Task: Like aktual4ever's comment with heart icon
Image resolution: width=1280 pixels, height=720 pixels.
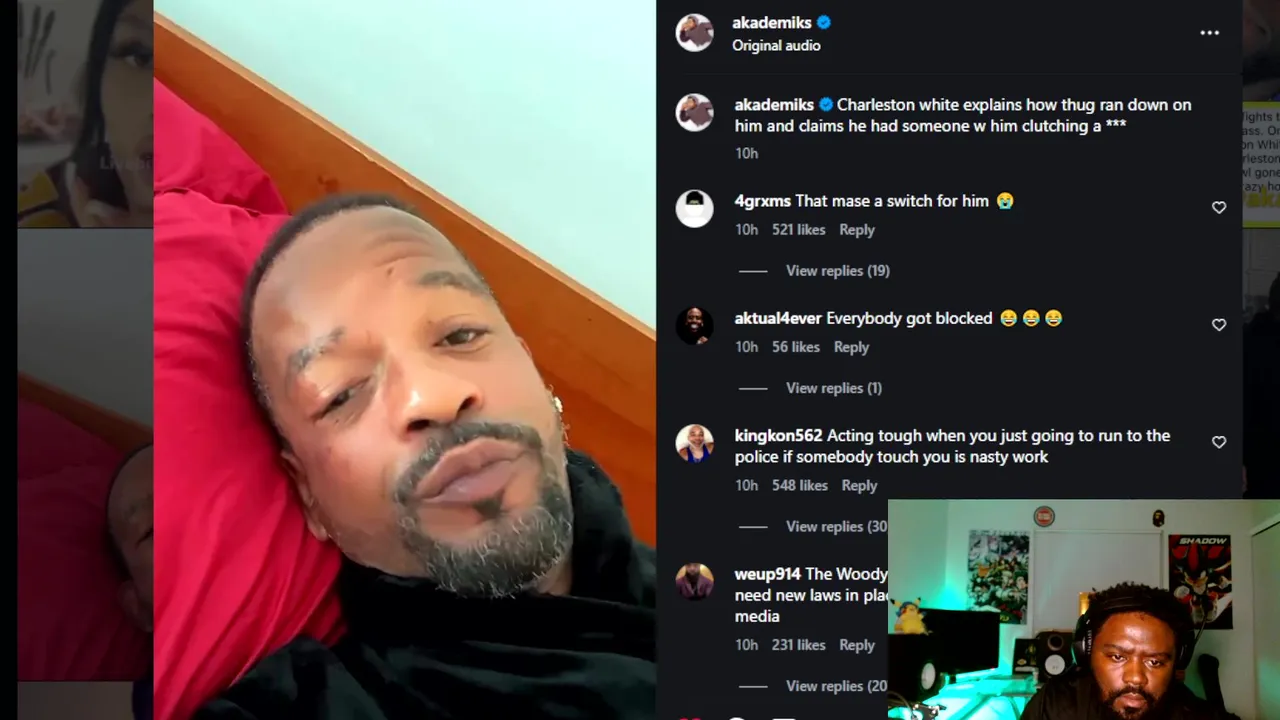Action: pyautogui.click(x=1218, y=325)
